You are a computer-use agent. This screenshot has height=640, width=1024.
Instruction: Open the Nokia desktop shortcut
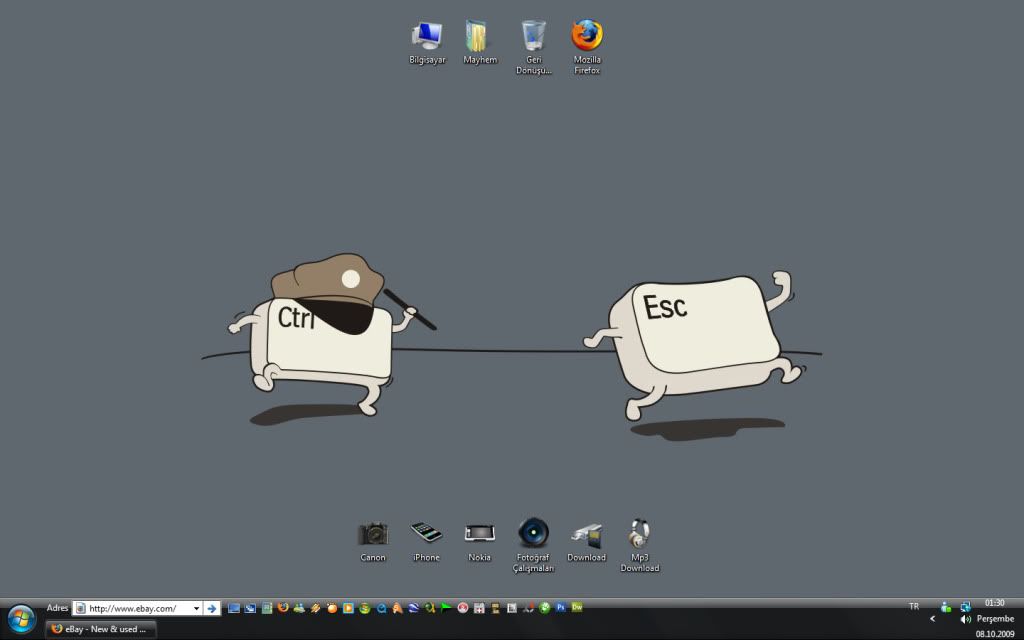tap(479, 533)
